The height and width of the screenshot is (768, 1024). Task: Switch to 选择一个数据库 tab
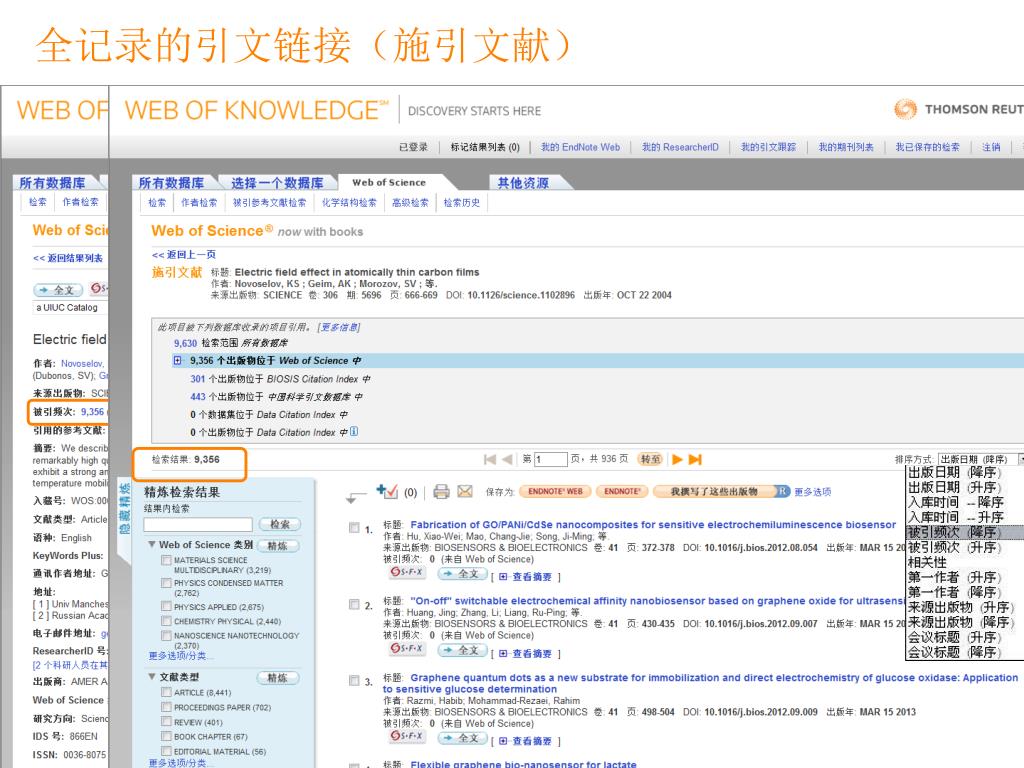click(277, 183)
